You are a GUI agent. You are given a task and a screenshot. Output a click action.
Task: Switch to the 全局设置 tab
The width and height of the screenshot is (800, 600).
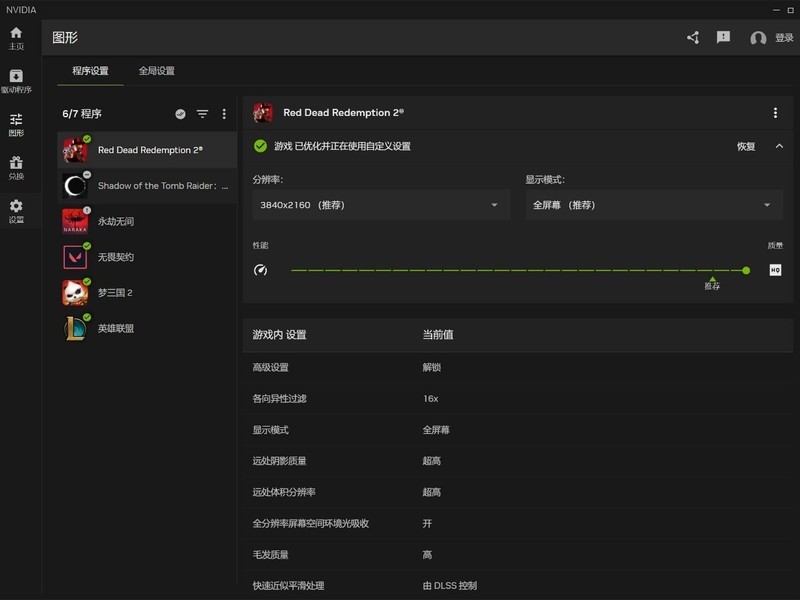(x=157, y=71)
